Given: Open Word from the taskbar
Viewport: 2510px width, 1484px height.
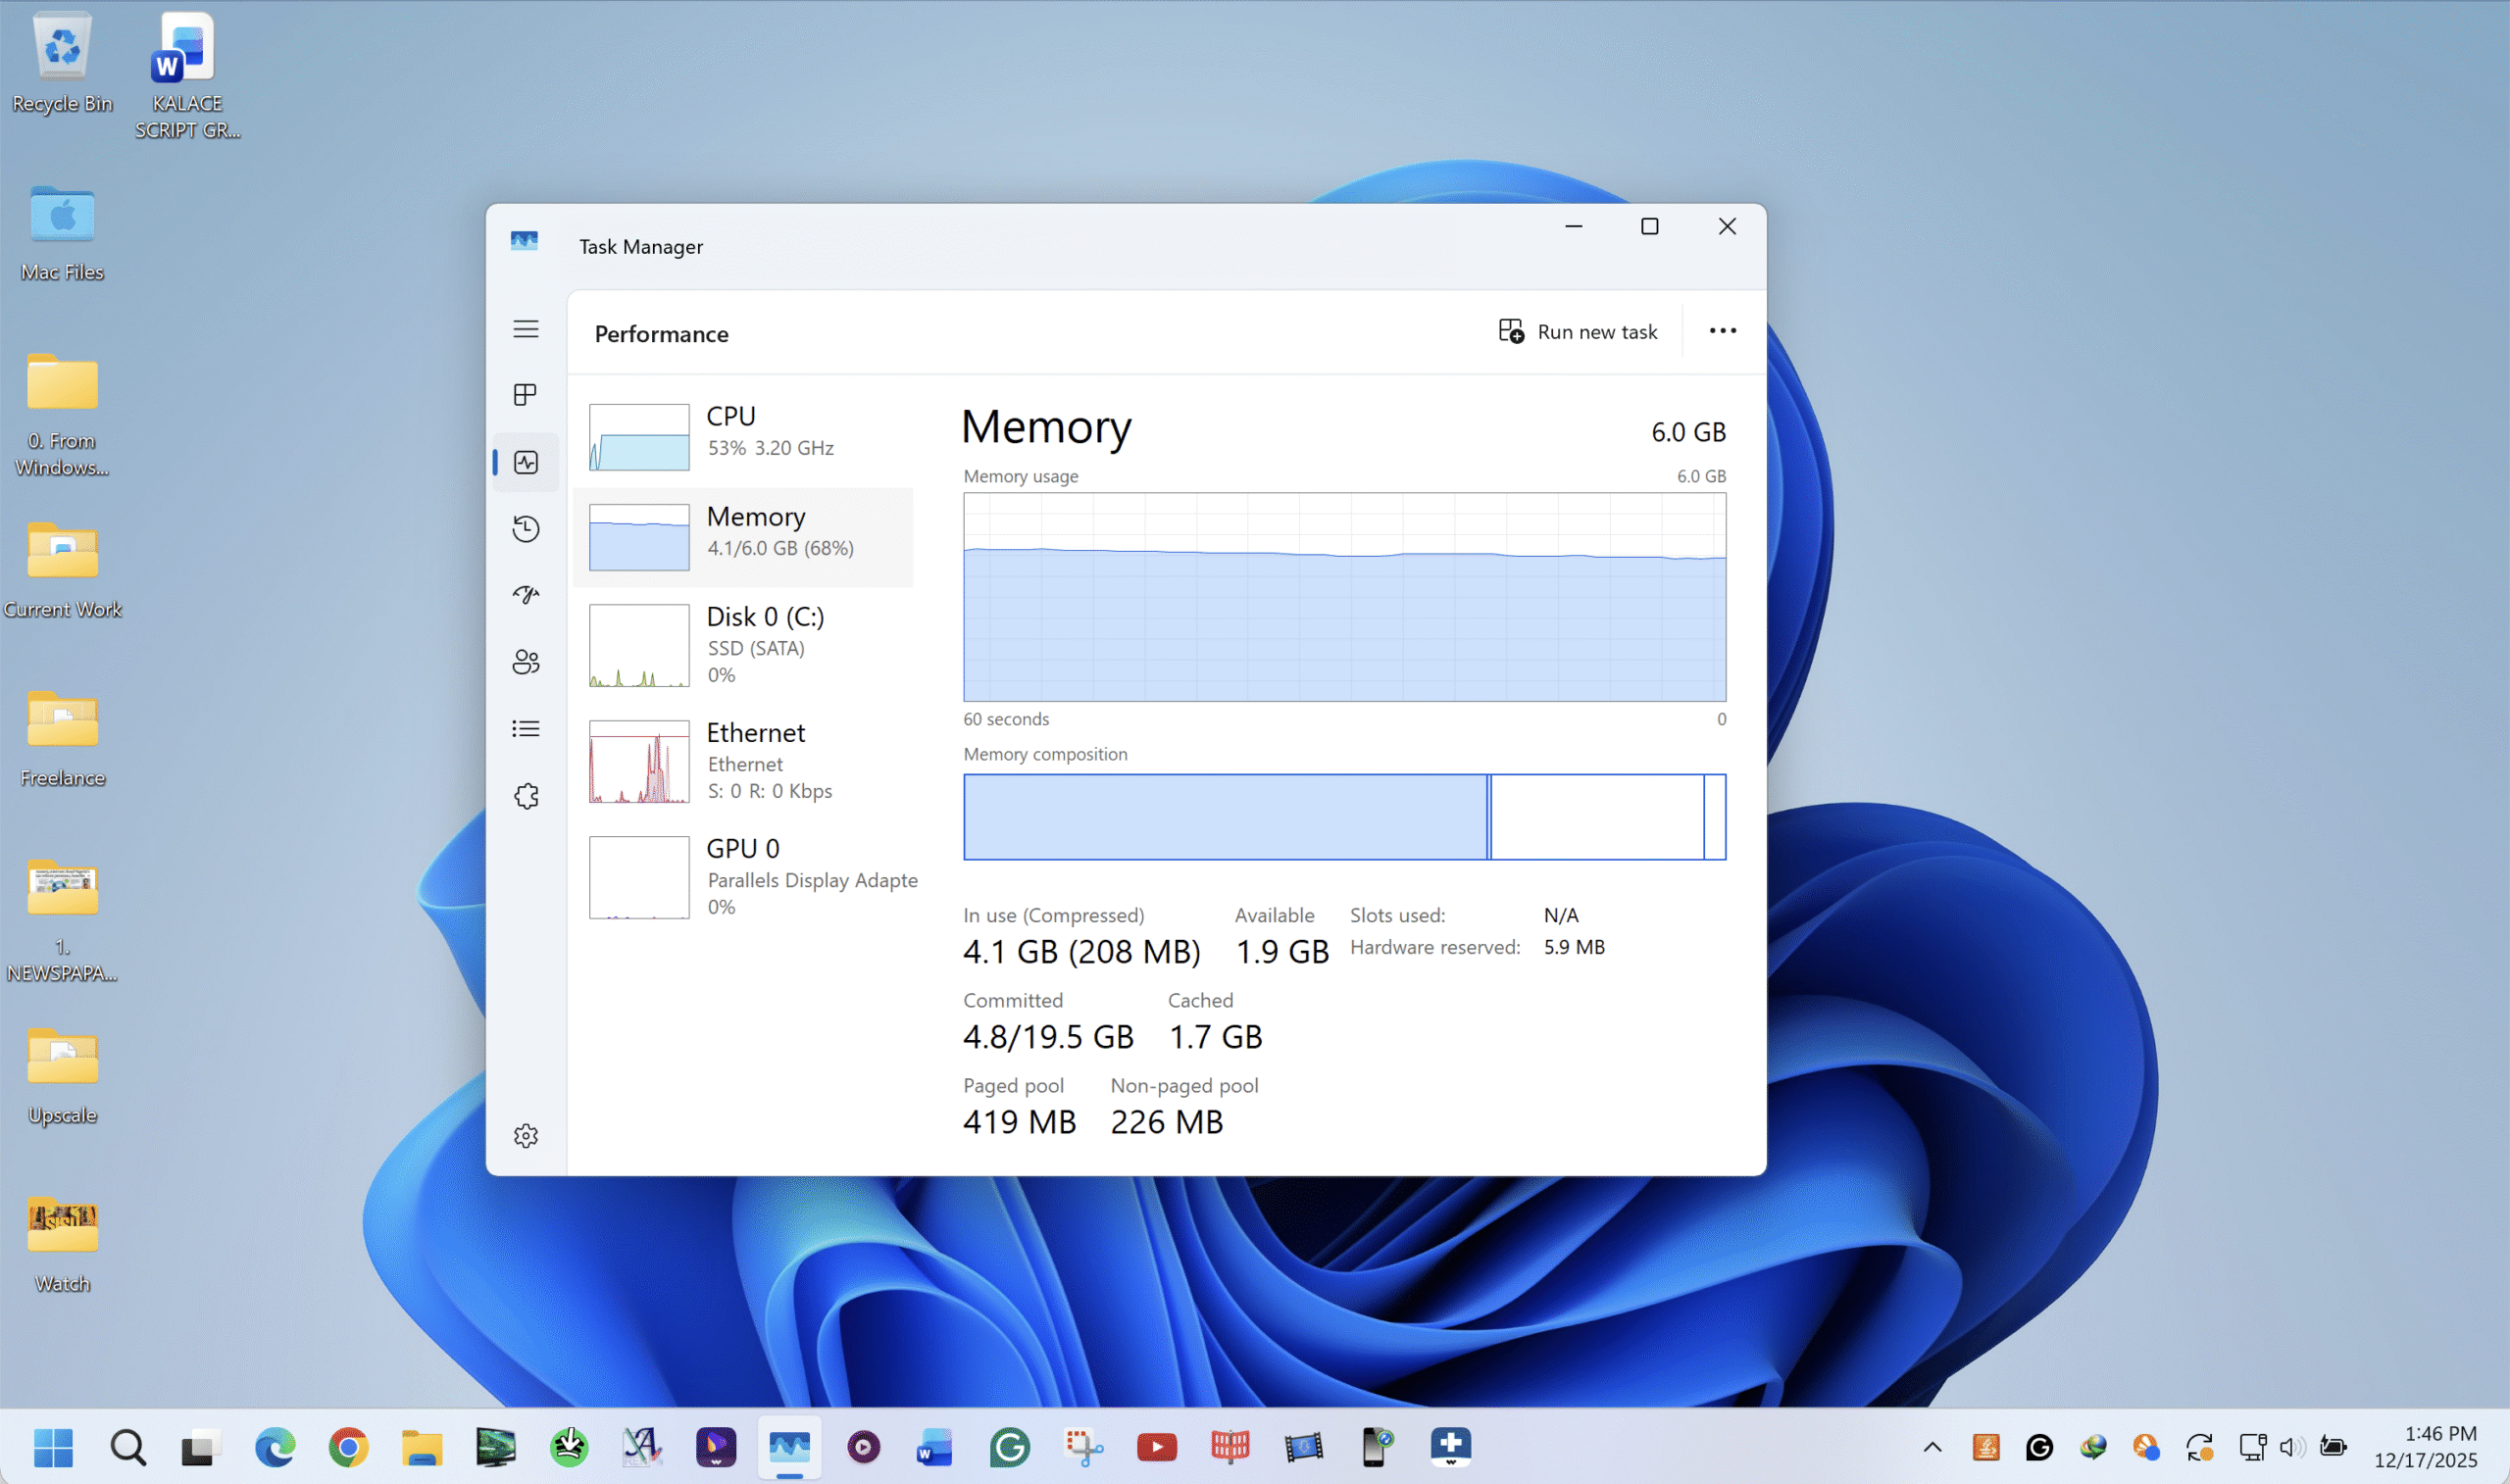Looking at the screenshot, I should coord(935,1447).
